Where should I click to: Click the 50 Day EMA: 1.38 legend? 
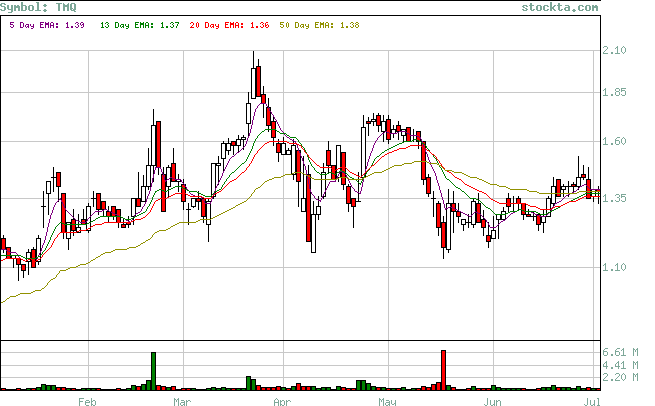[x=320, y=25]
